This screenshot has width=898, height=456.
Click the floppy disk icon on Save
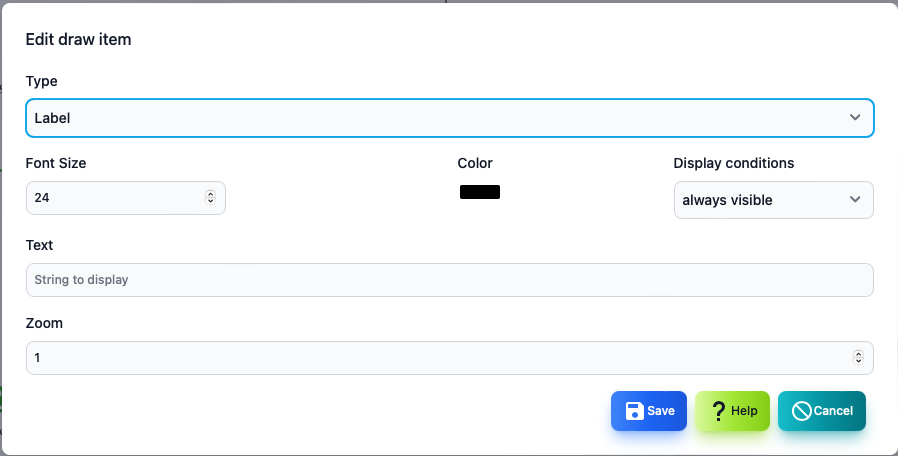point(635,411)
